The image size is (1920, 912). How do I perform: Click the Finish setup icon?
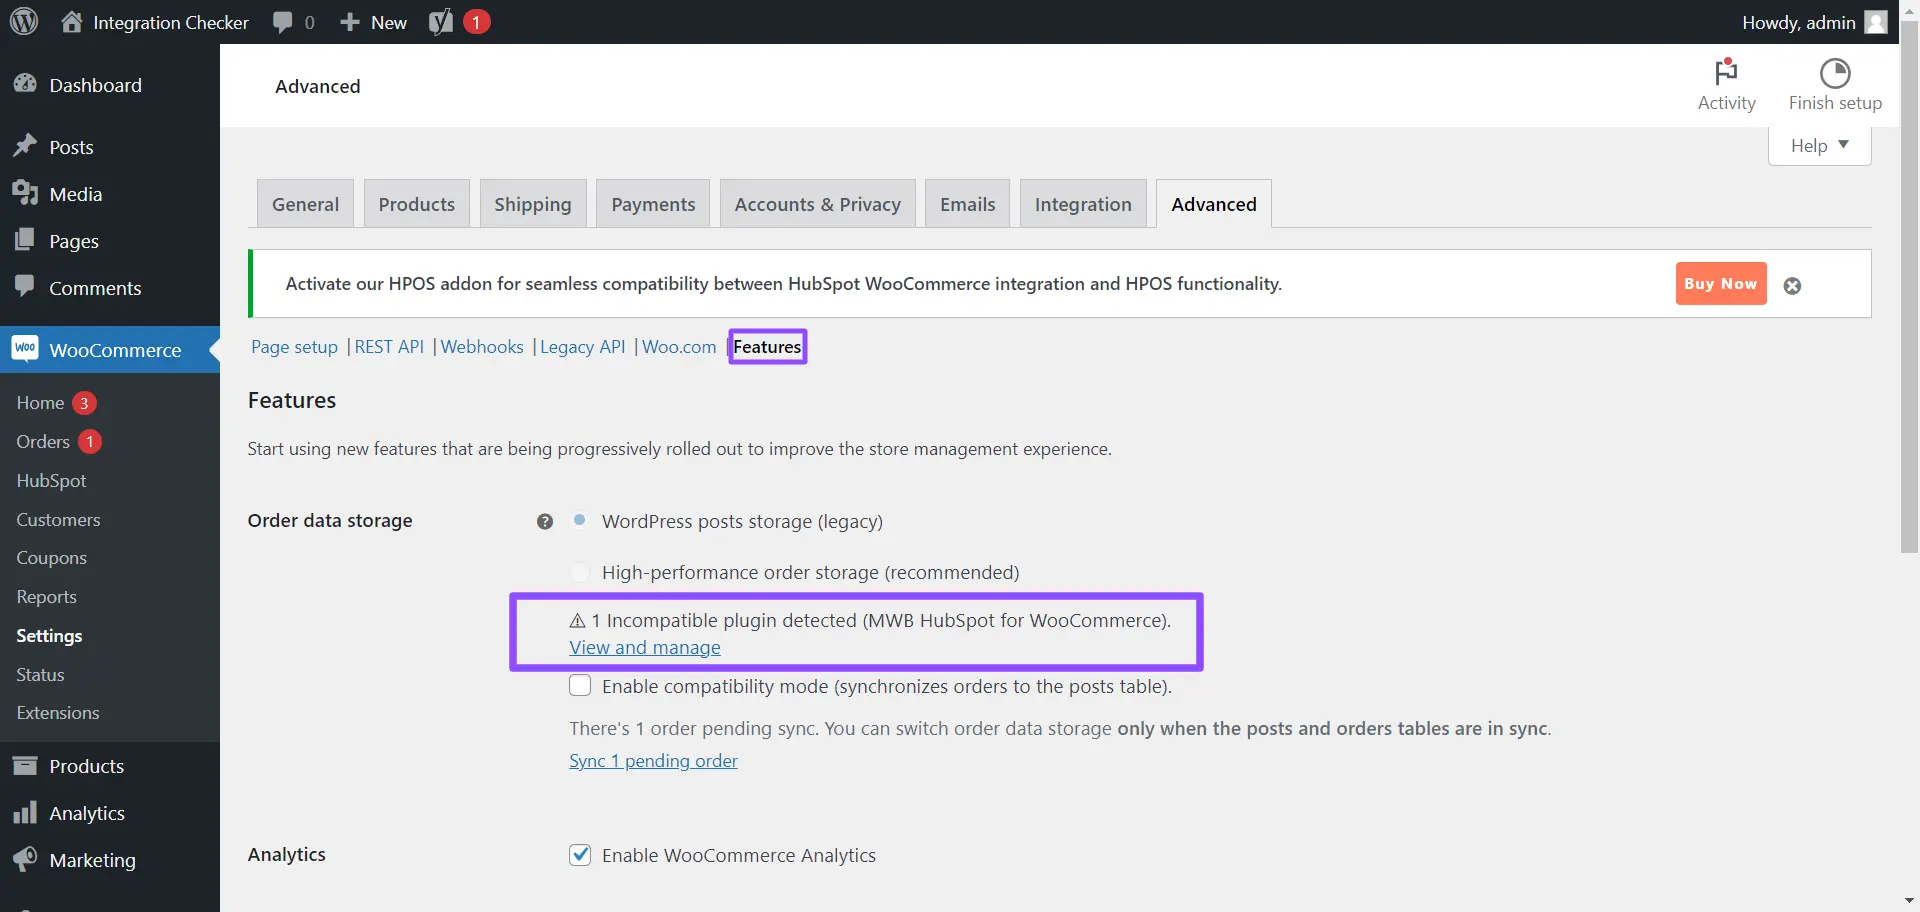coord(1834,73)
